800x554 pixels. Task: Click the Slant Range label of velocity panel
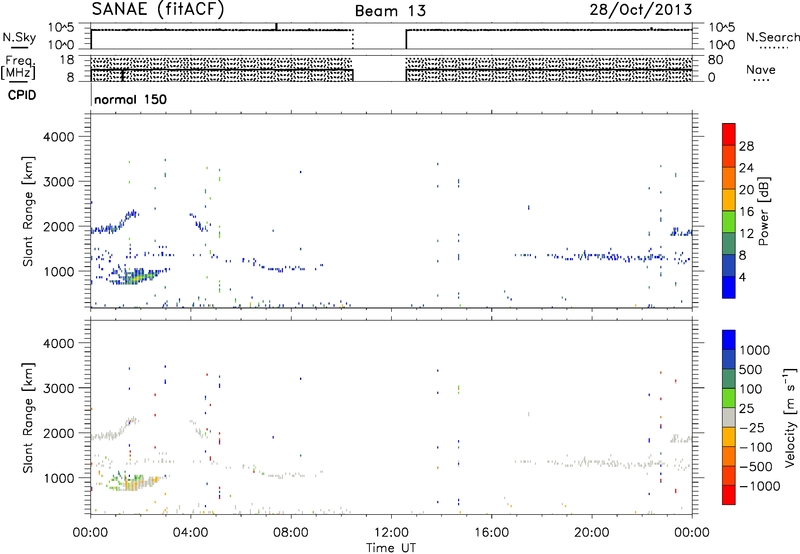(x=28, y=418)
